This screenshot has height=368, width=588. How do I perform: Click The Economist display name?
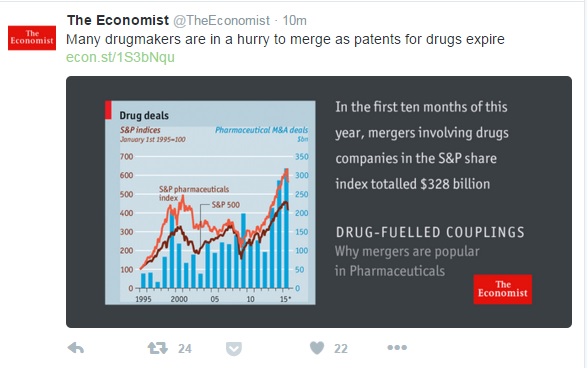click(x=118, y=20)
